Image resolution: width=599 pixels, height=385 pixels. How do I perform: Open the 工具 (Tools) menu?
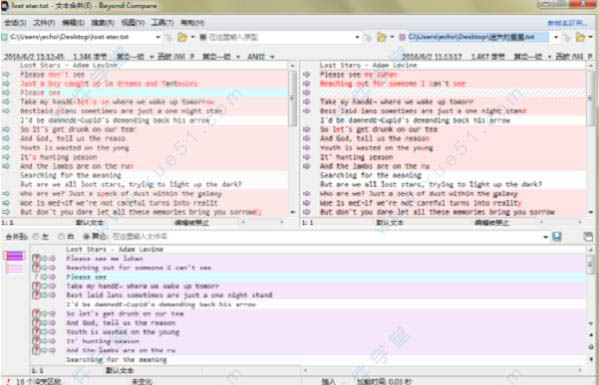tap(162, 23)
